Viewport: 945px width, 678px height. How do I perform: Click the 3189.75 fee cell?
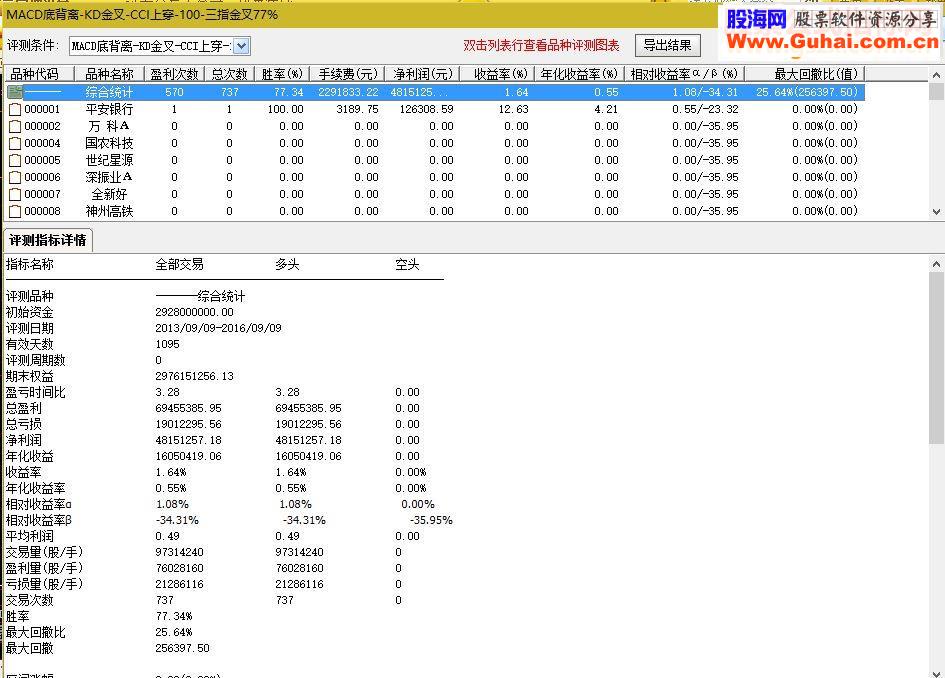[357, 110]
